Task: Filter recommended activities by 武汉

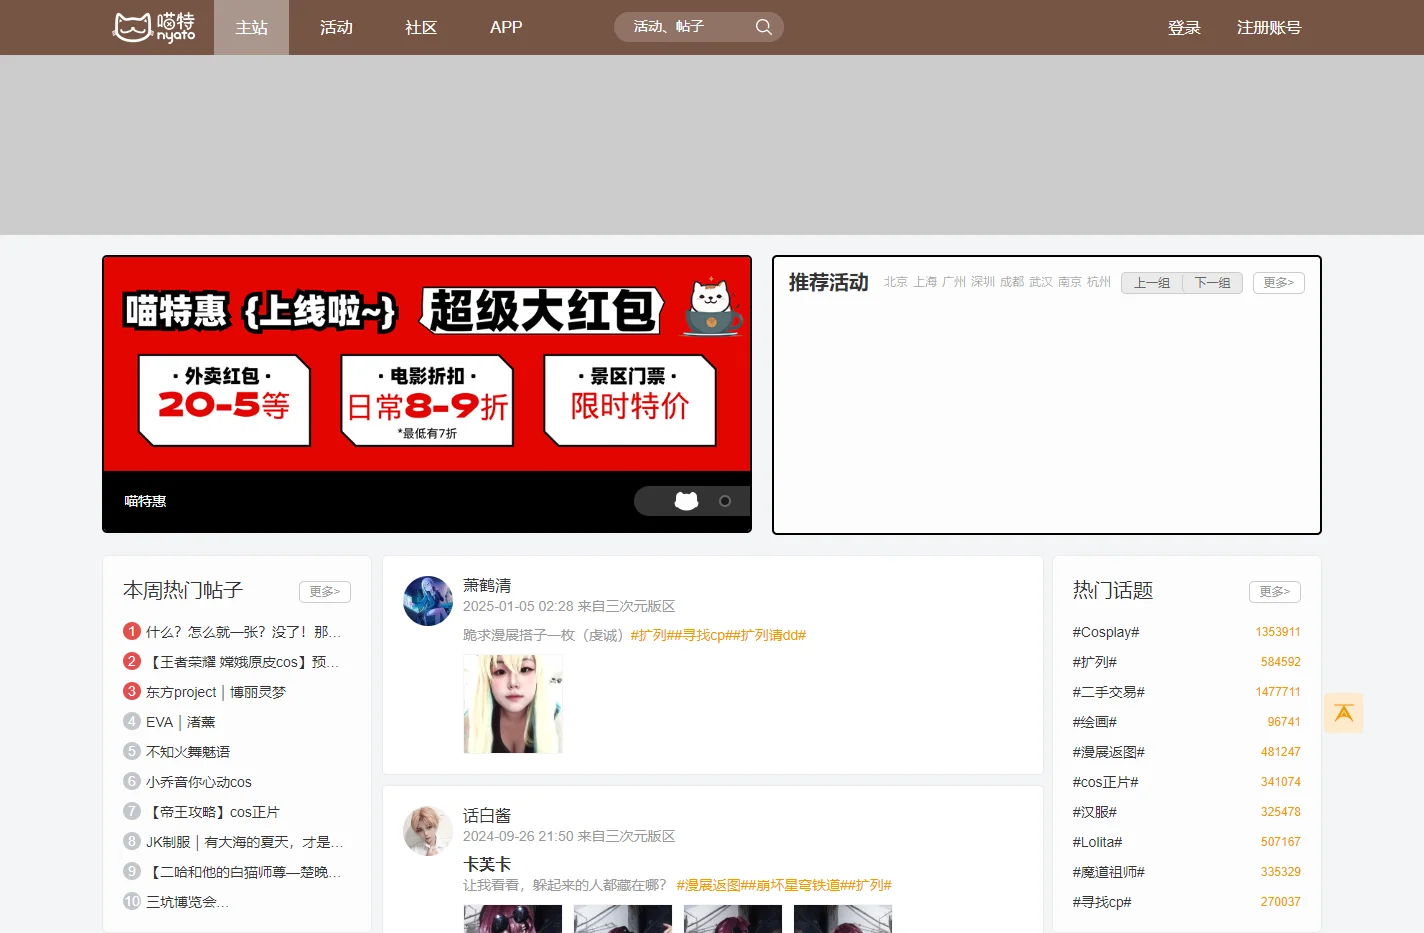Action: 1041,282
